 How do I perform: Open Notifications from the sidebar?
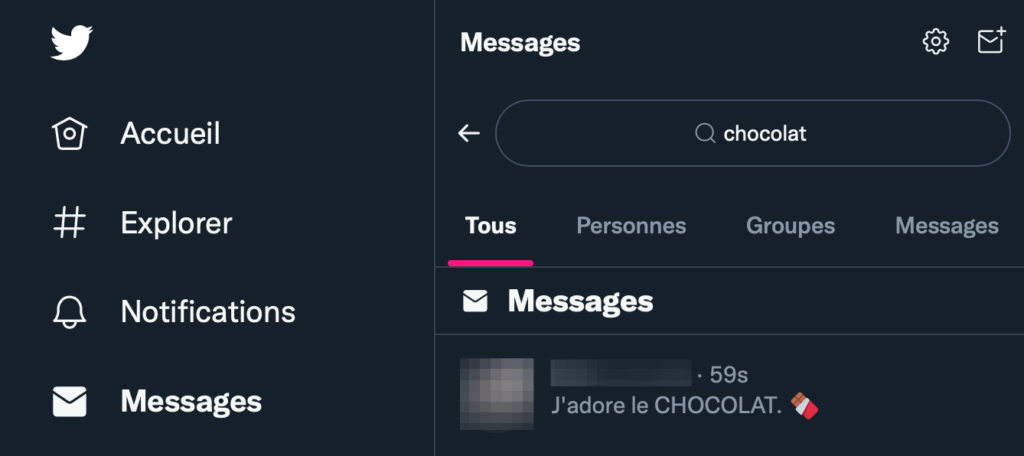coord(208,312)
